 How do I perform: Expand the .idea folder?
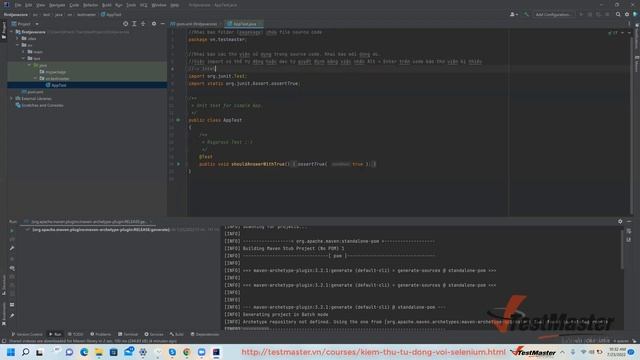(x=18, y=38)
